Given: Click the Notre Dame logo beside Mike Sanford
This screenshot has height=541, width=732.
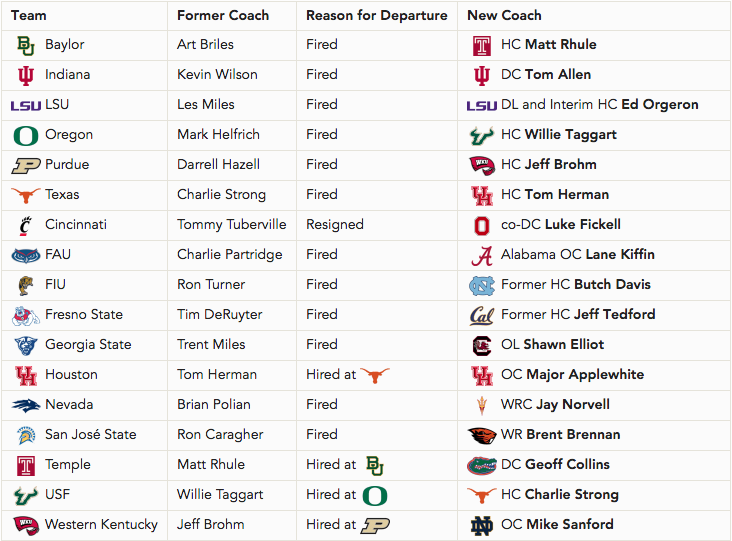Looking at the screenshot, I should [482, 526].
